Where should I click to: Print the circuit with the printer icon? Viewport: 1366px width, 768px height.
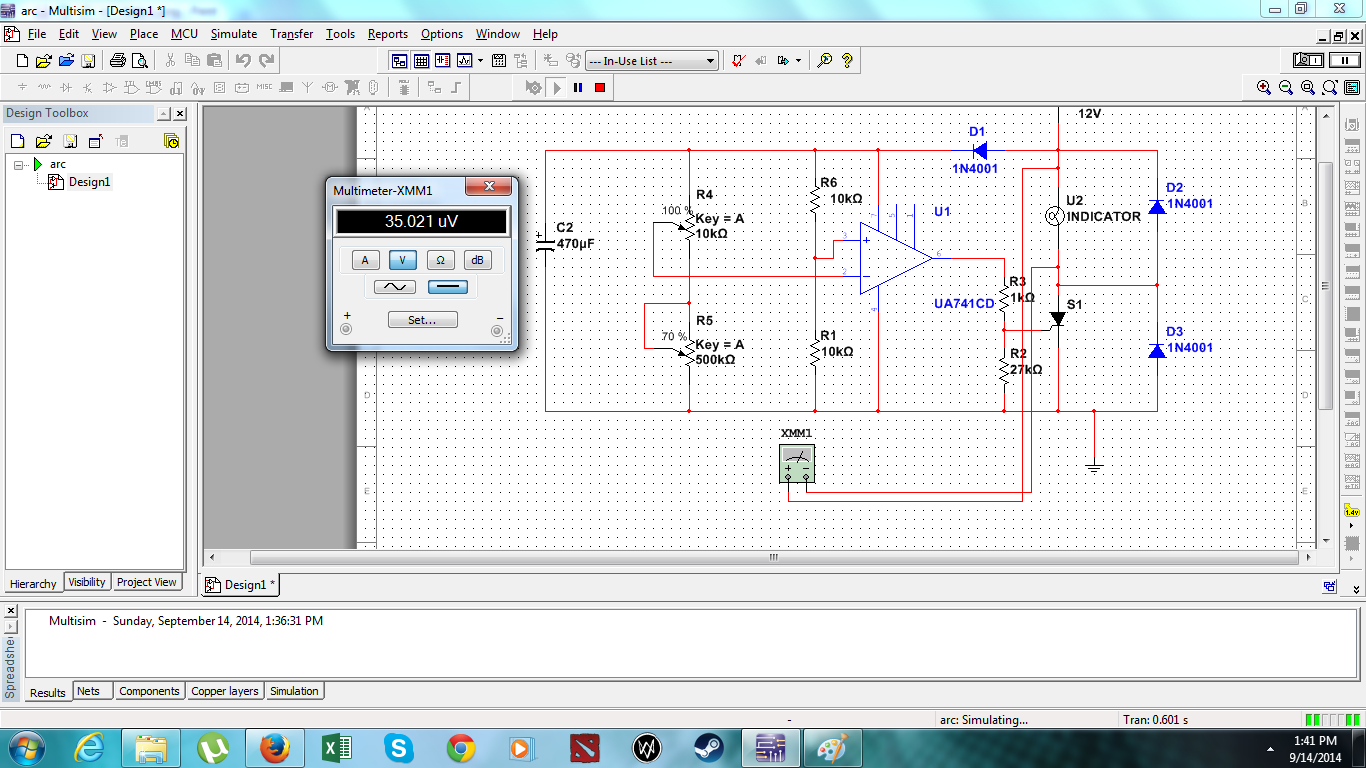pos(117,60)
